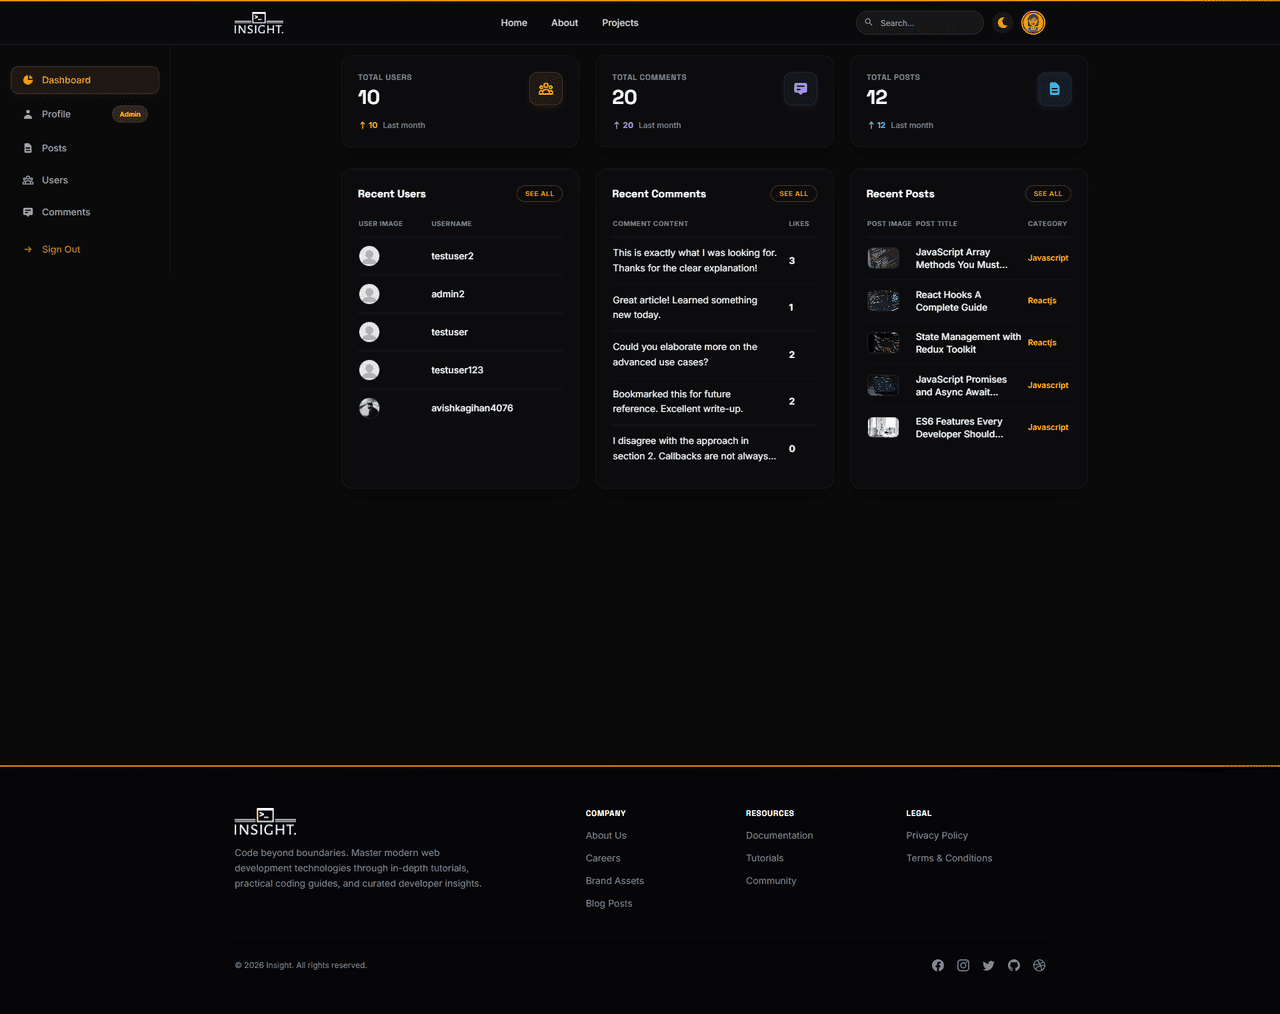The height and width of the screenshot is (1014, 1280).
Task: See all Recent Users
Action: click(x=539, y=194)
